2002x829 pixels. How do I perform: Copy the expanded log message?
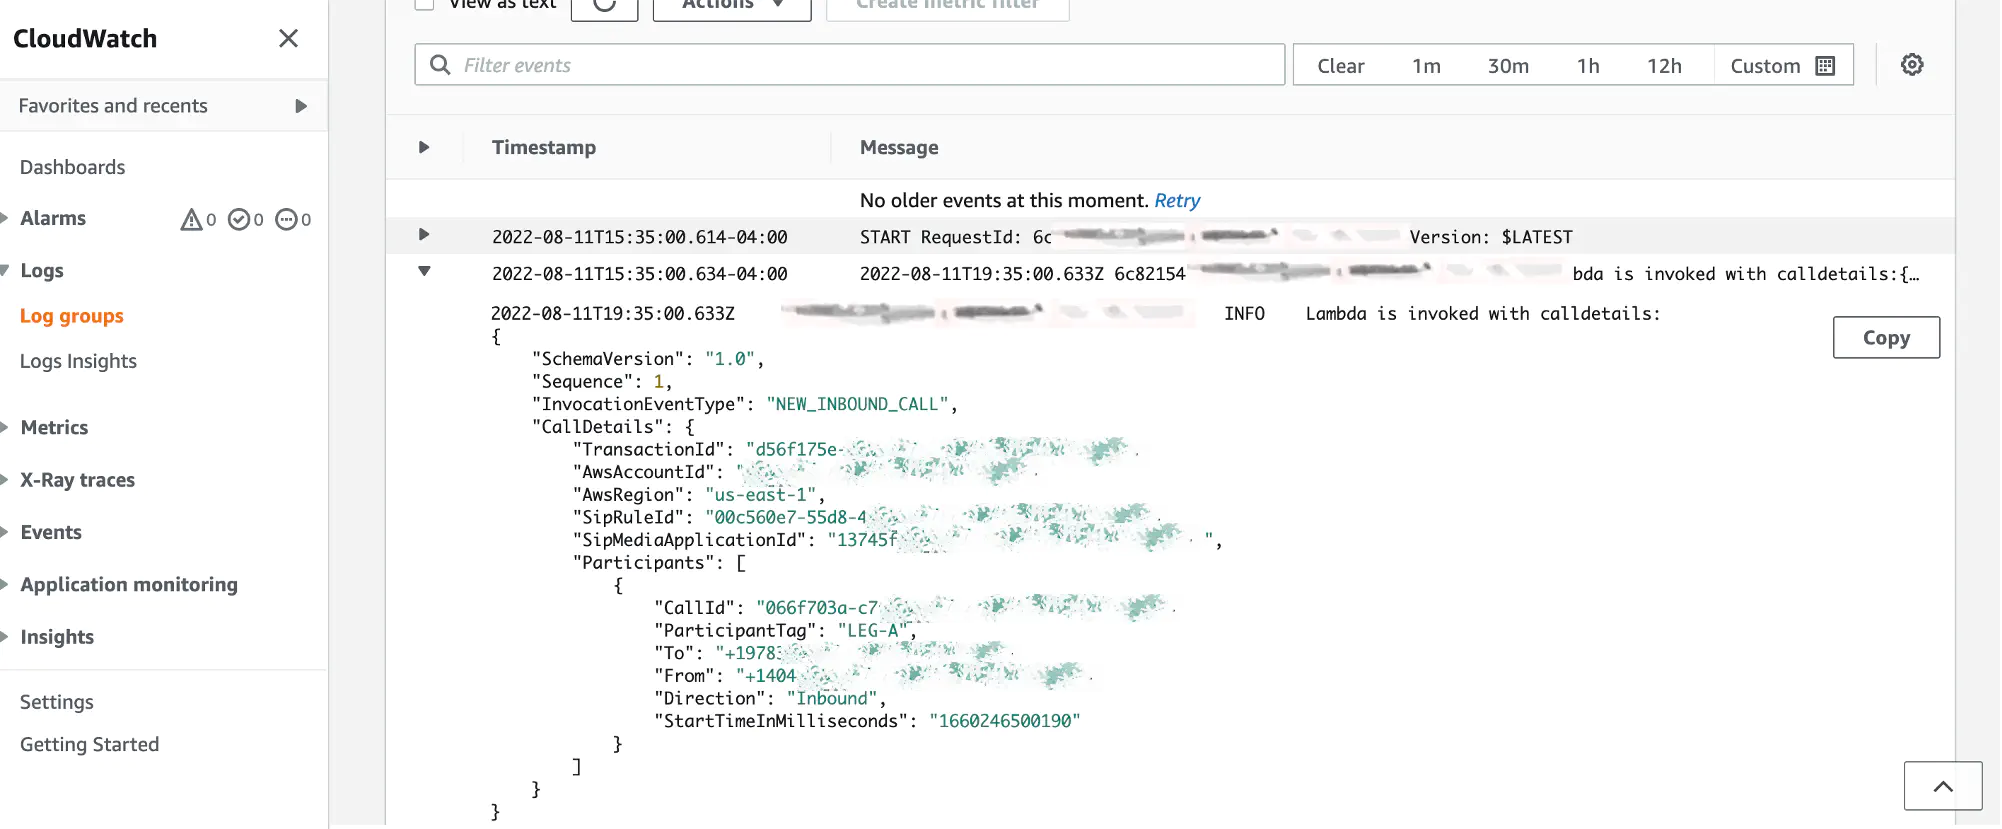click(x=1886, y=338)
